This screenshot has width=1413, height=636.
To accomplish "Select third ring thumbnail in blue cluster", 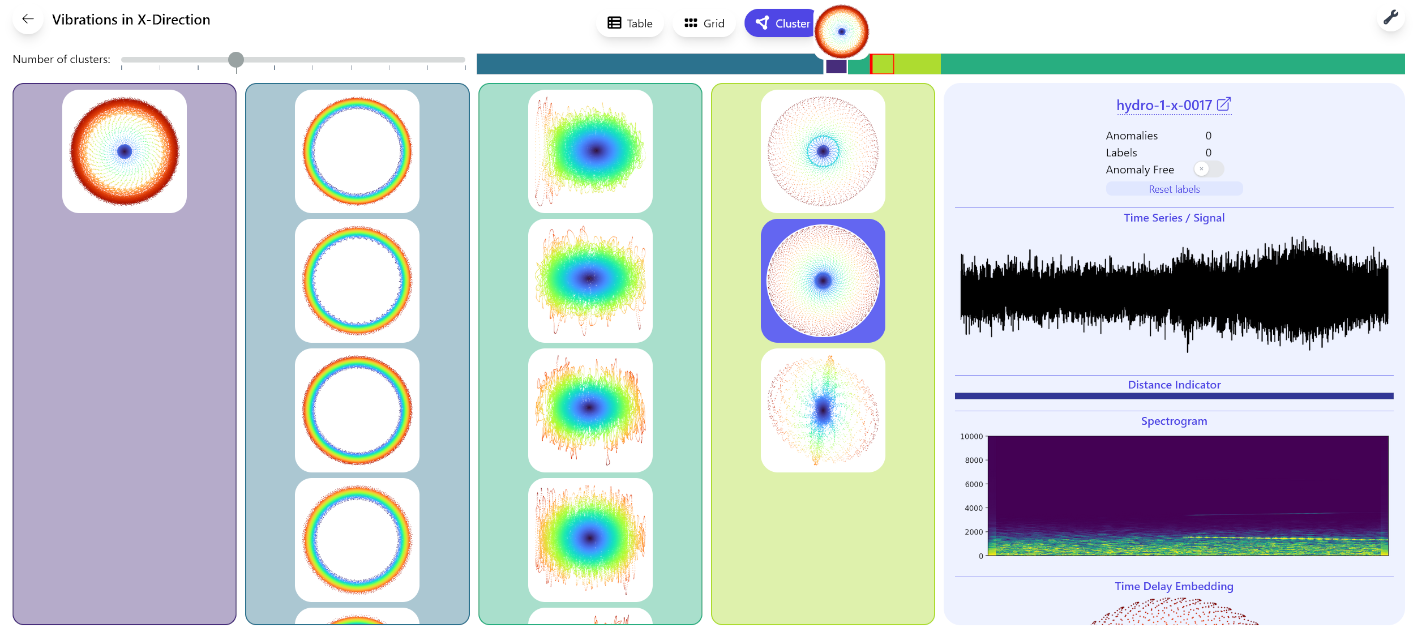I will [x=357, y=410].
